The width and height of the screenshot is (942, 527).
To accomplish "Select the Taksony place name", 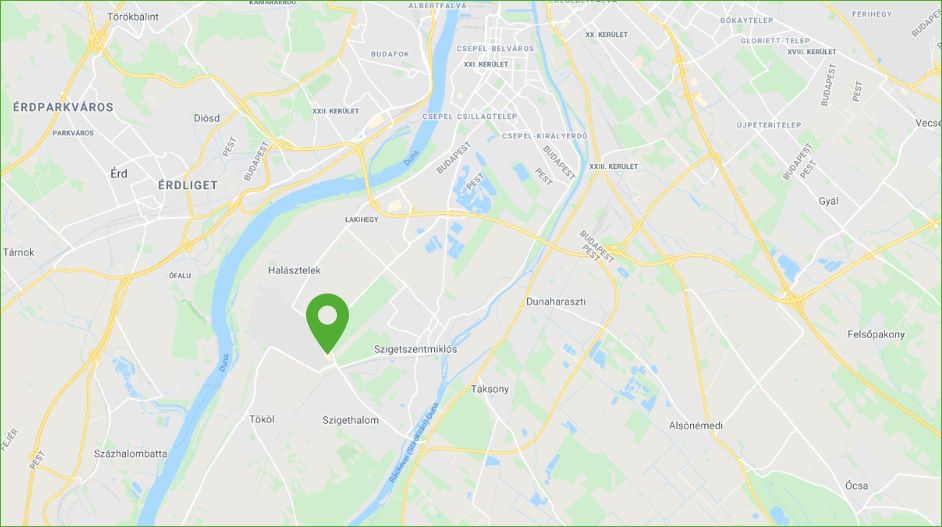I will coord(490,389).
